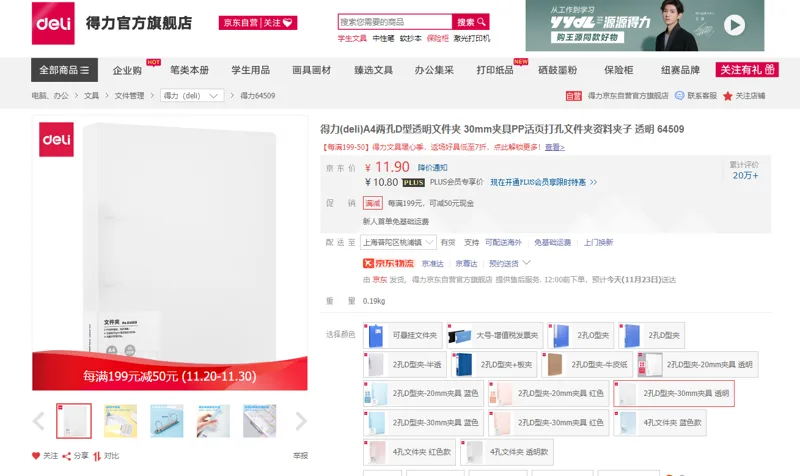Click 查看 promotion details link
Screen dimensions: 800x476
555,147
